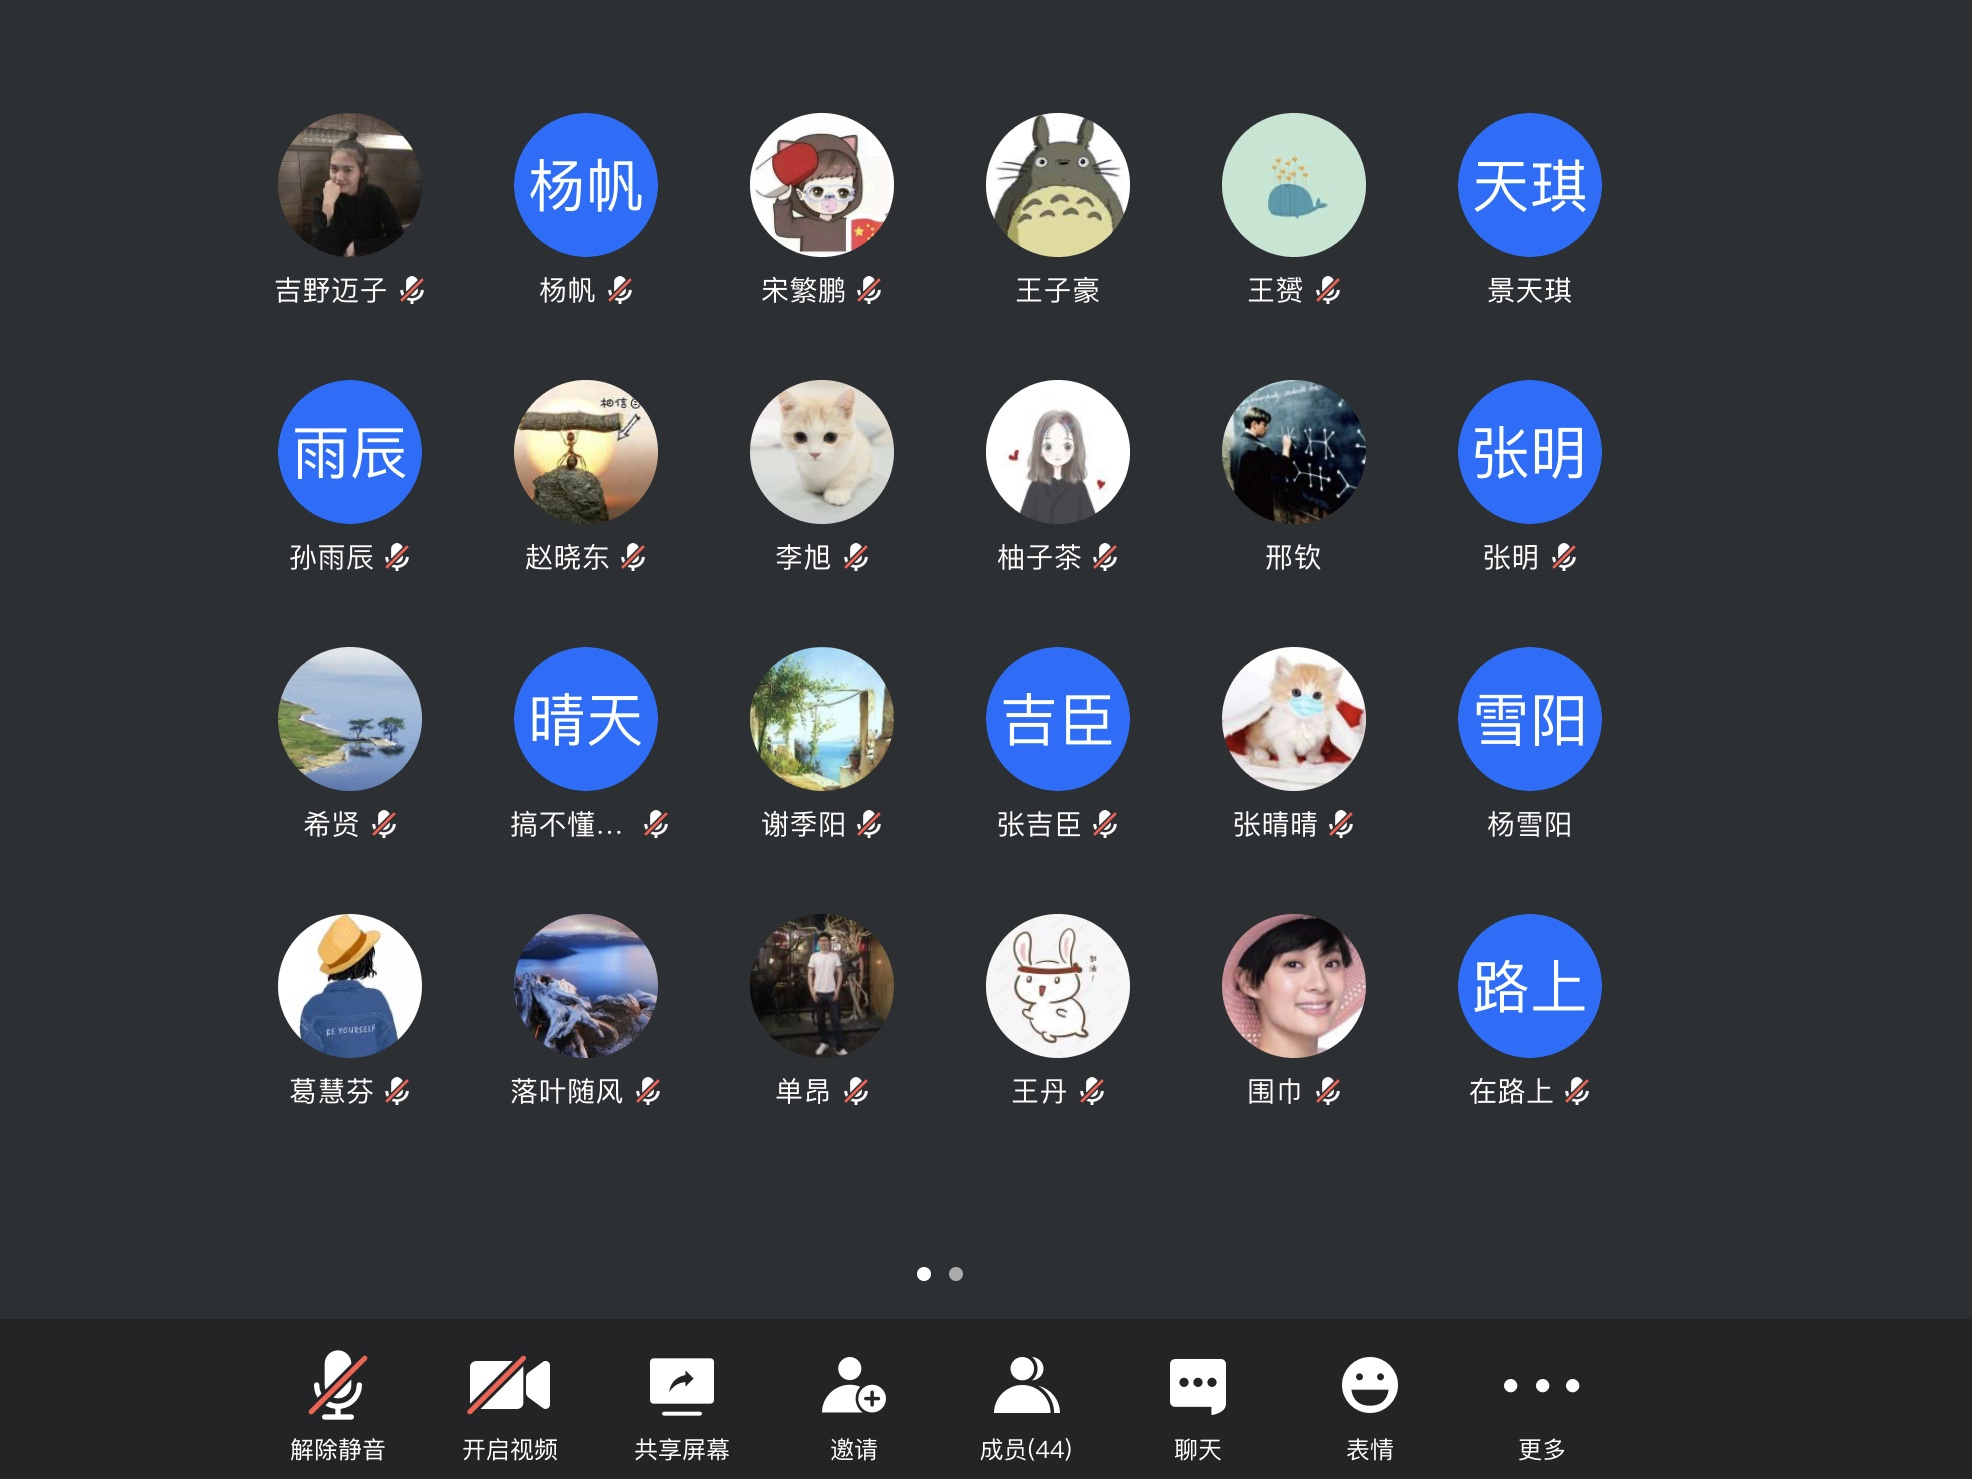Select 张吉臣's blue 吉臣 avatar

pyautogui.click(x=1058, y=719)
